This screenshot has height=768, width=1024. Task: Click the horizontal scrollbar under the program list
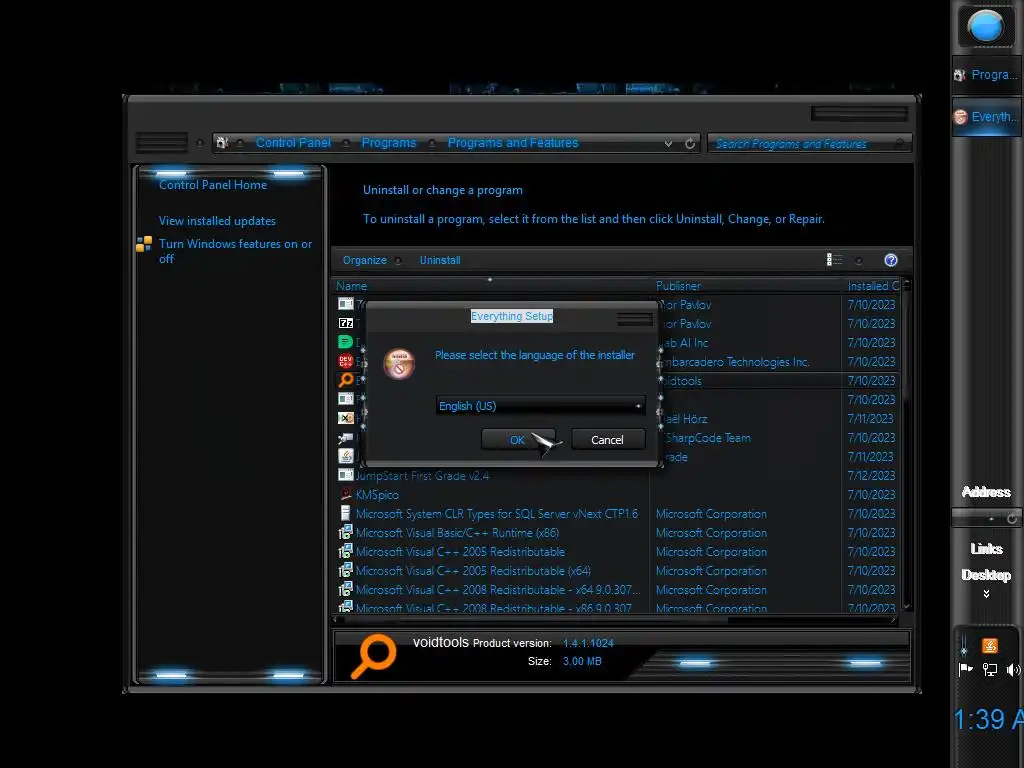[615, 619]
